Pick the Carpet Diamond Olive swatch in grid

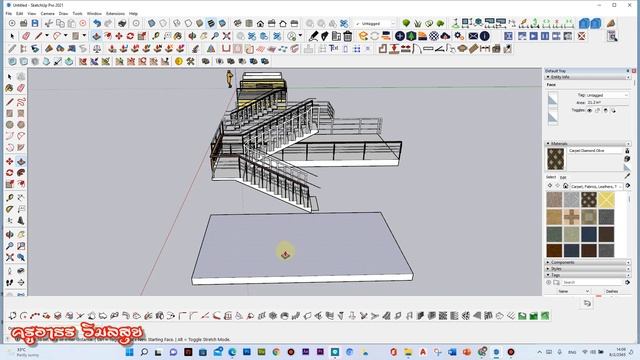[589, 200]
